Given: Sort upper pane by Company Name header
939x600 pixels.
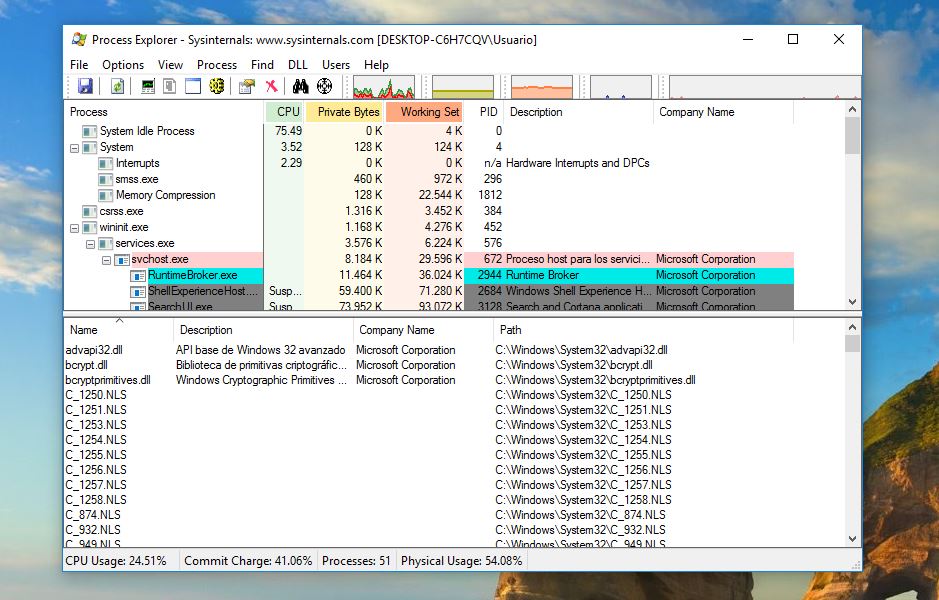Looking at the screenshot, I should click(x=723, y=112).
